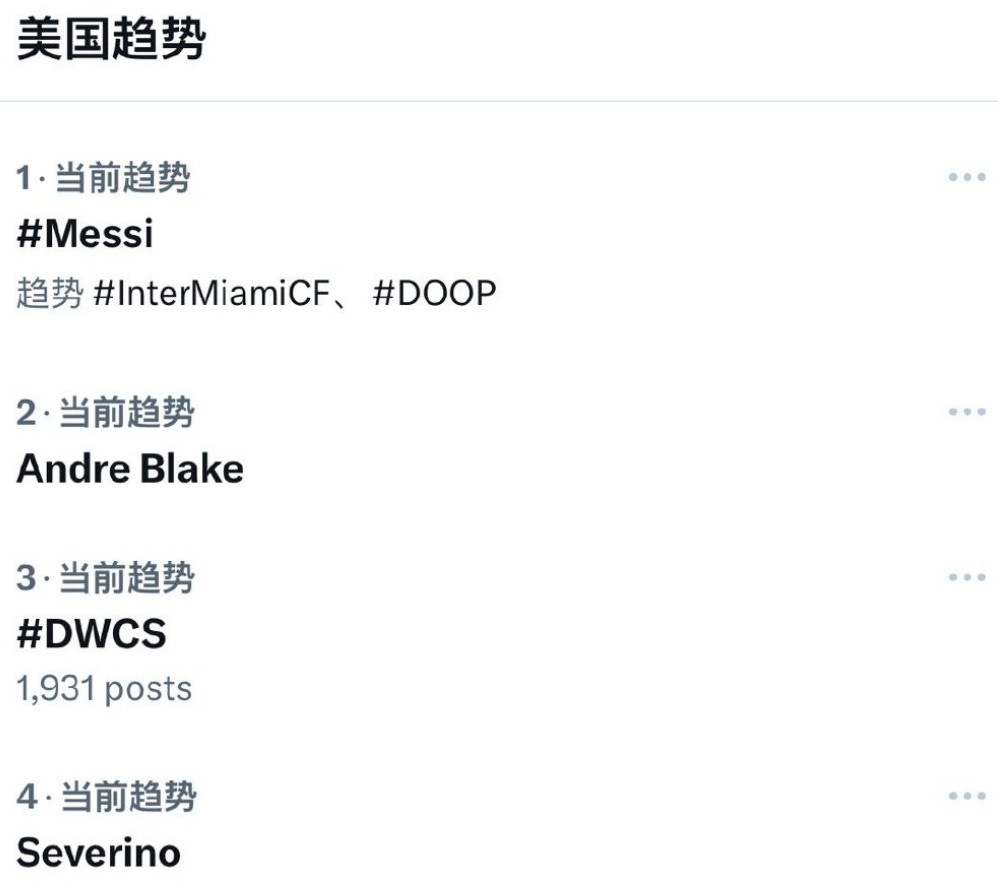998x884 pixels.
Task: Click the 当前趋势 label above Severino
Action: click(128, 798)
